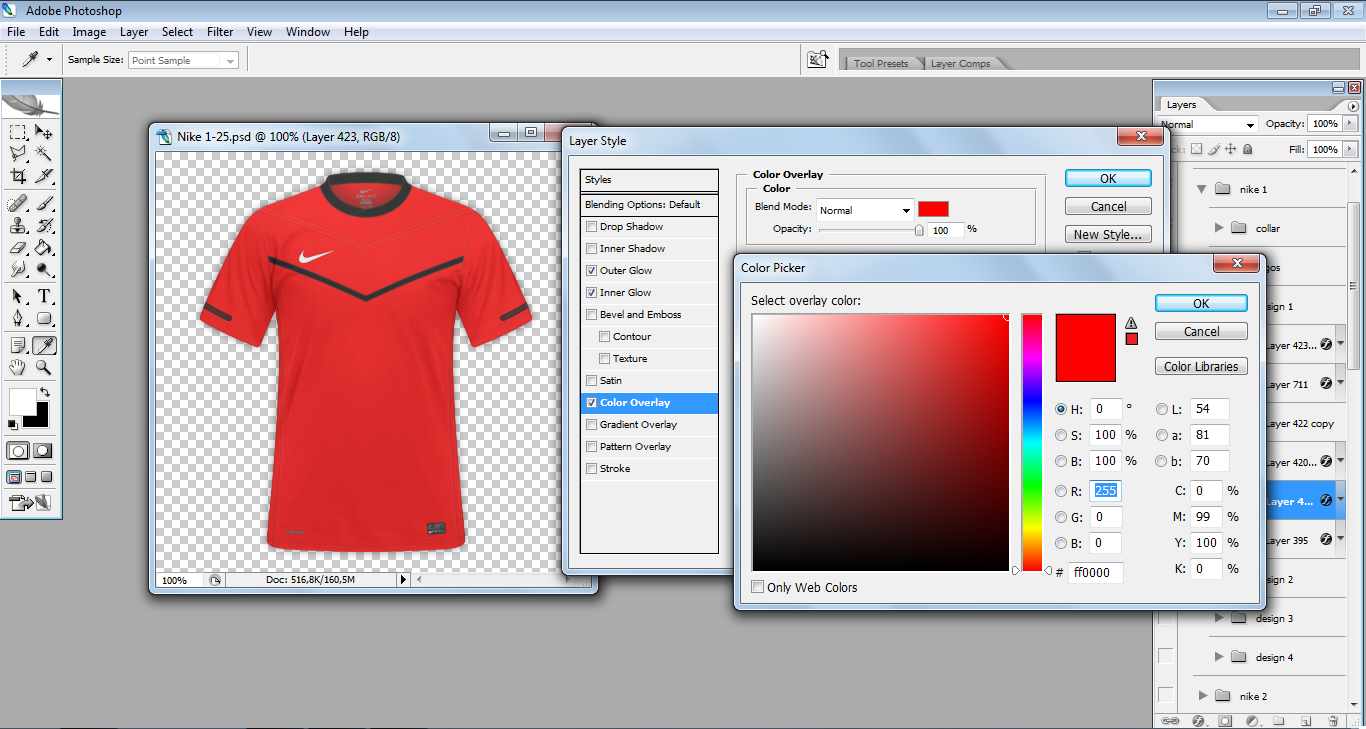1366x729 pixels.
Task: Open the layer Opacity slider arrow
Action: point(1348,124)
